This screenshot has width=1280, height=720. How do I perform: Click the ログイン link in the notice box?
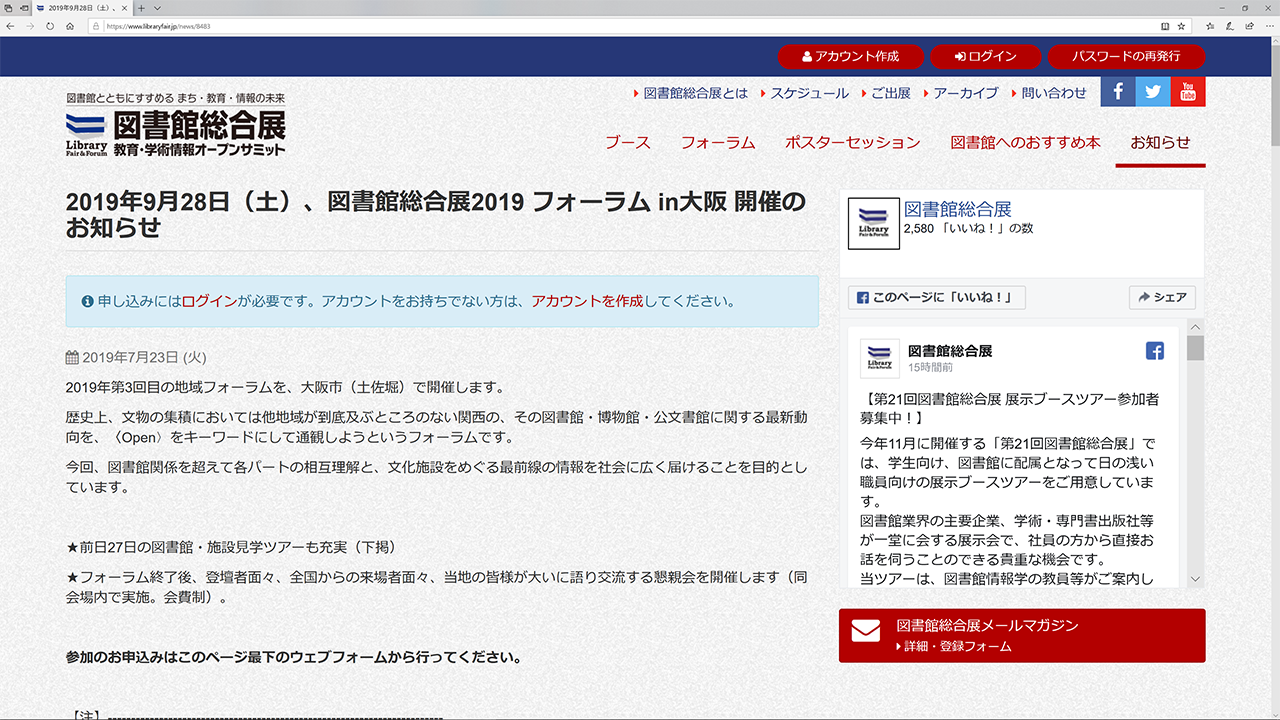pos(210,301)
